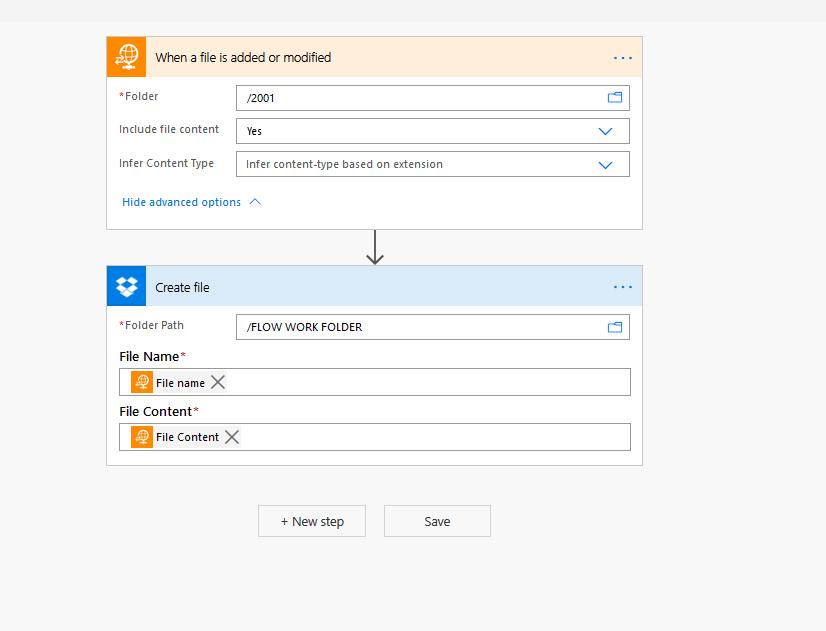Click the FTP trigger icon in header
Viewport: 826px width, 631px height.
[x=127, y=57]
